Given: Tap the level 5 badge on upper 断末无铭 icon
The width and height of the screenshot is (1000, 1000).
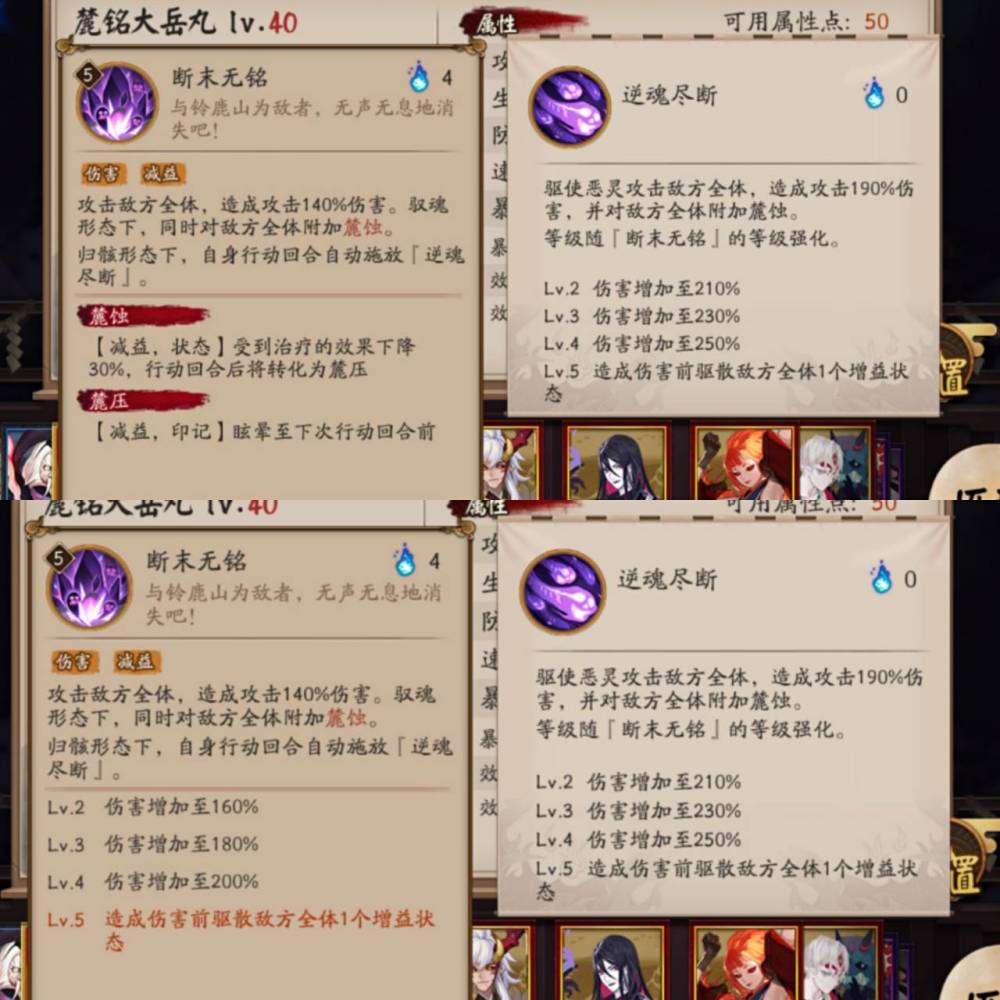Looking at the screenshot, I should 88,75.
